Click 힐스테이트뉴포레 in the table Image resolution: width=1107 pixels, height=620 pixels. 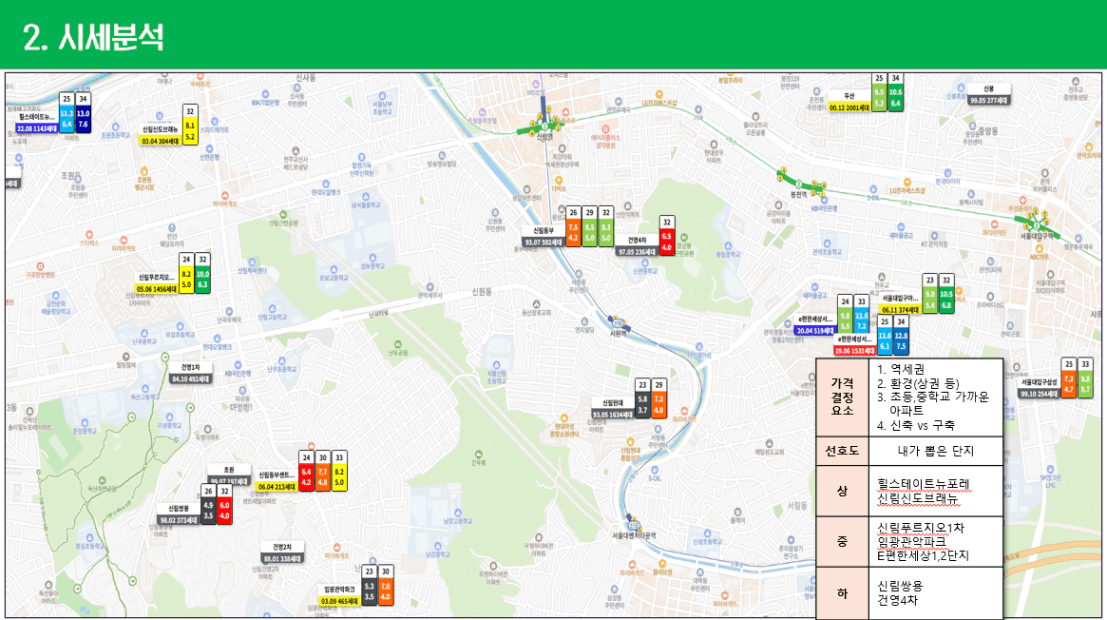click(924, 484)
